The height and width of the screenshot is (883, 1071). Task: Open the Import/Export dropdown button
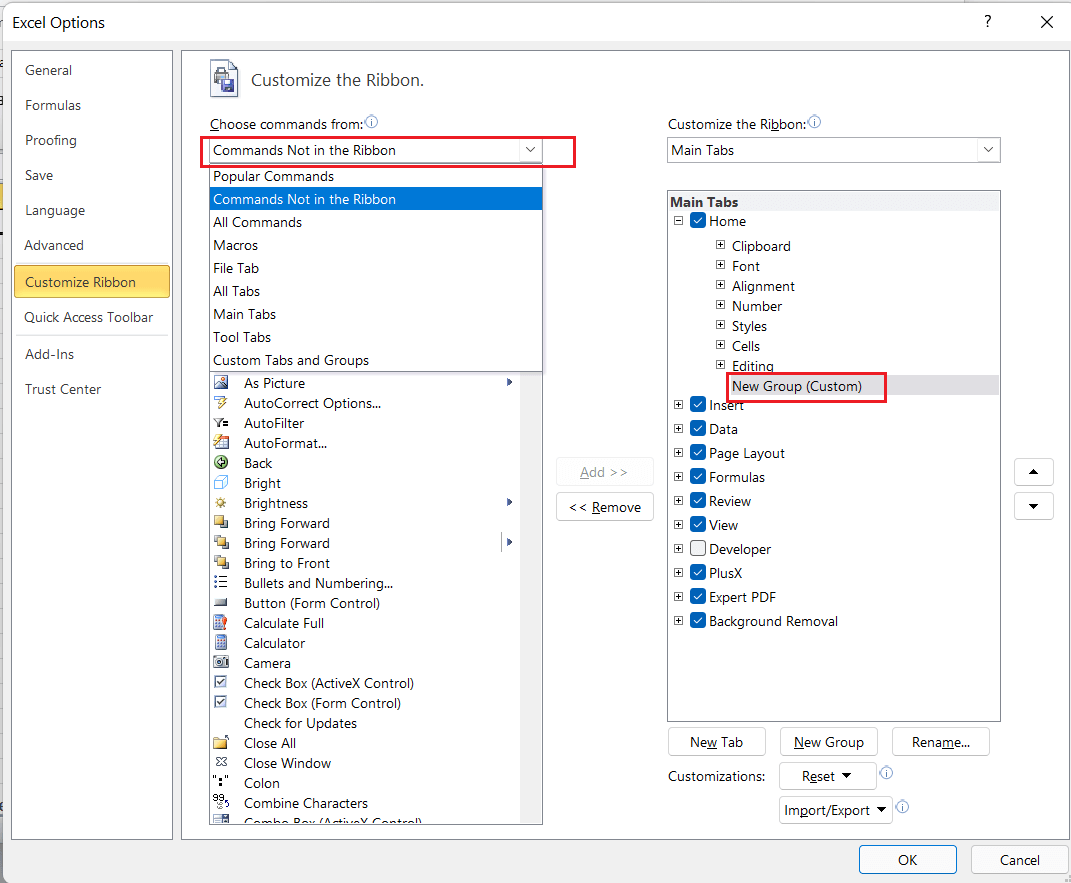[835, 810]
